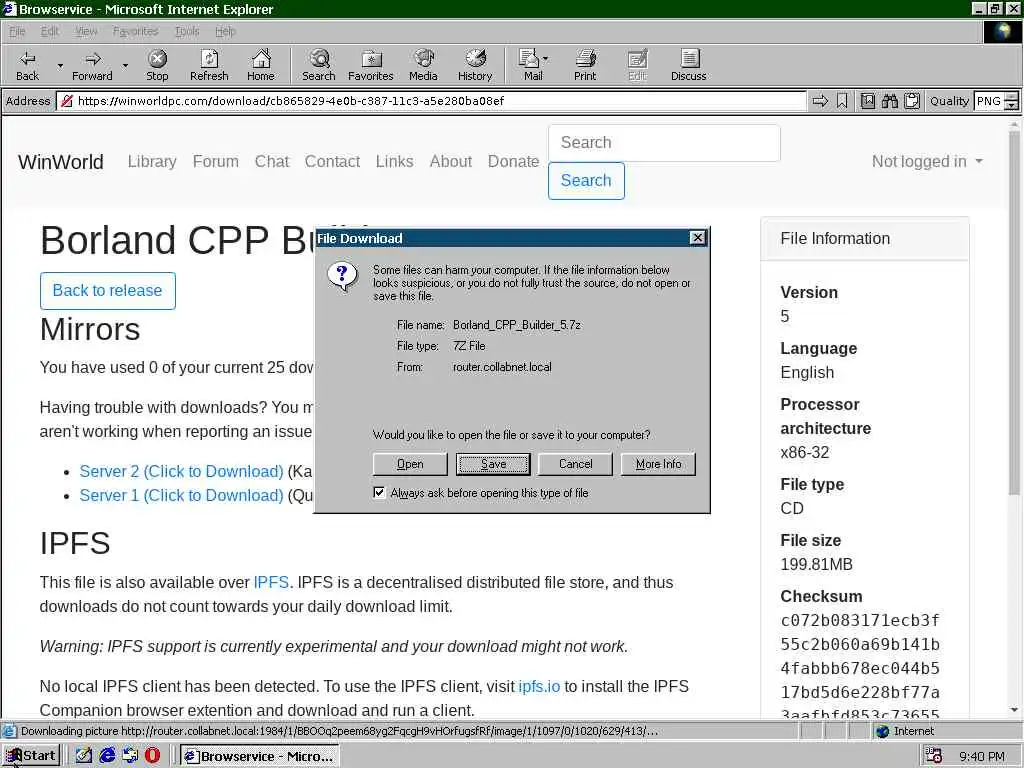The width and height of the screenshot is (1024, 768).
Task: Expand the Not logged in dropdown
Action: (927, 161)
